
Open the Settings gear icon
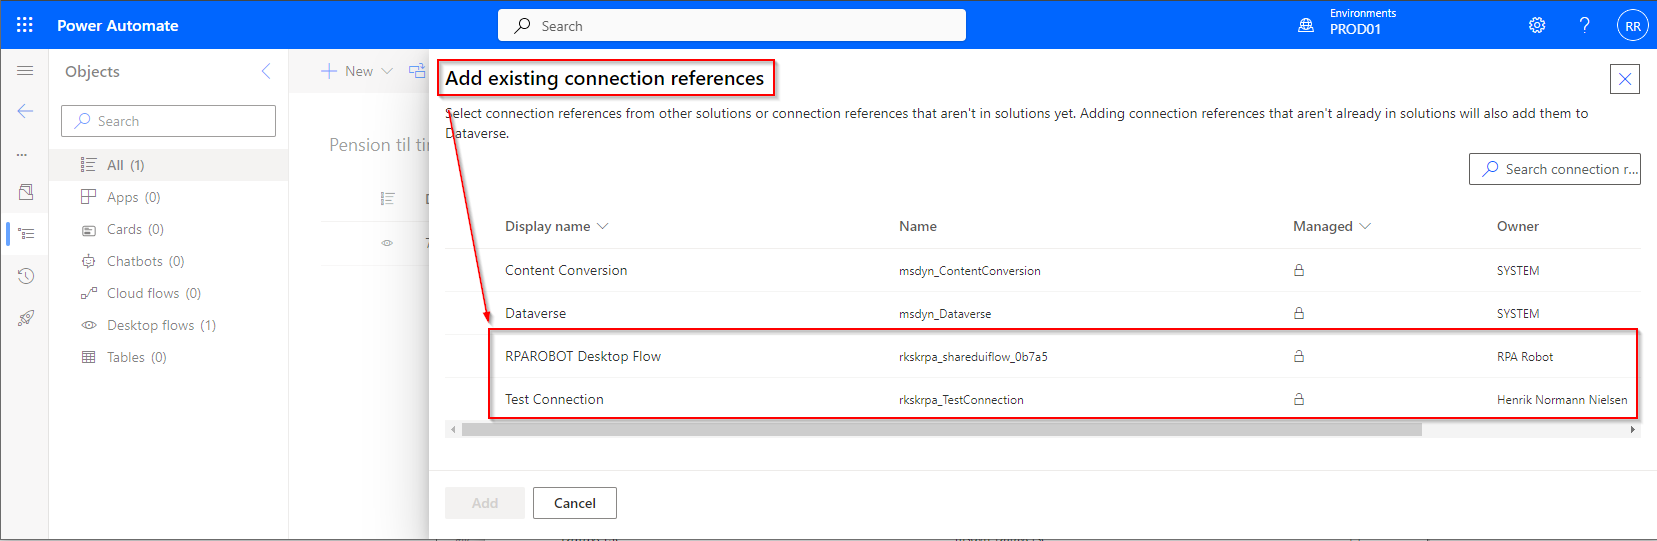[1537, 25]
